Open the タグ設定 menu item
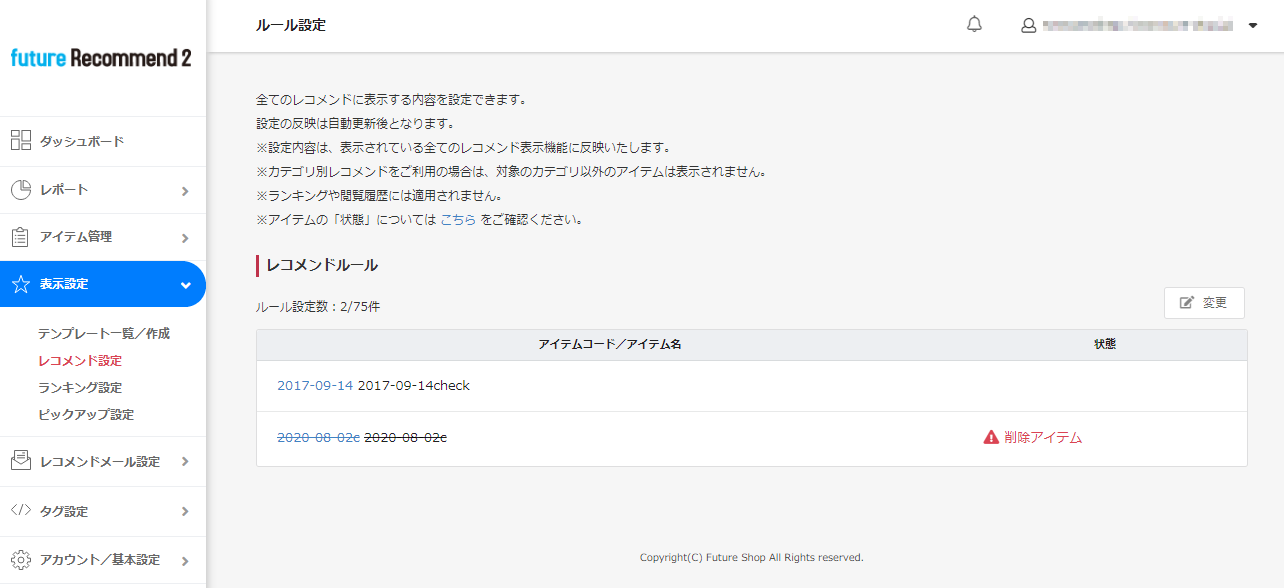 click(103, 511)
